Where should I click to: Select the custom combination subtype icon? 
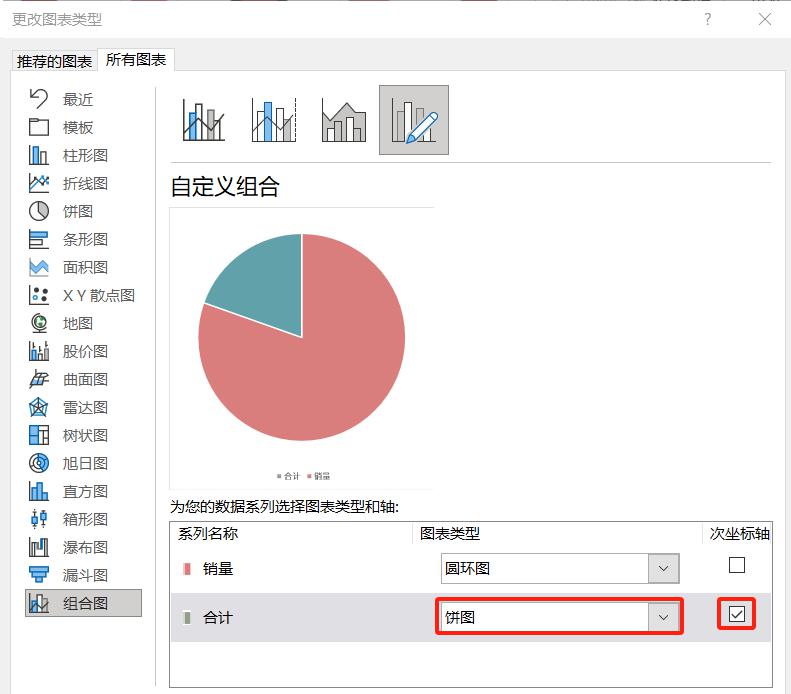pos(414,120)
